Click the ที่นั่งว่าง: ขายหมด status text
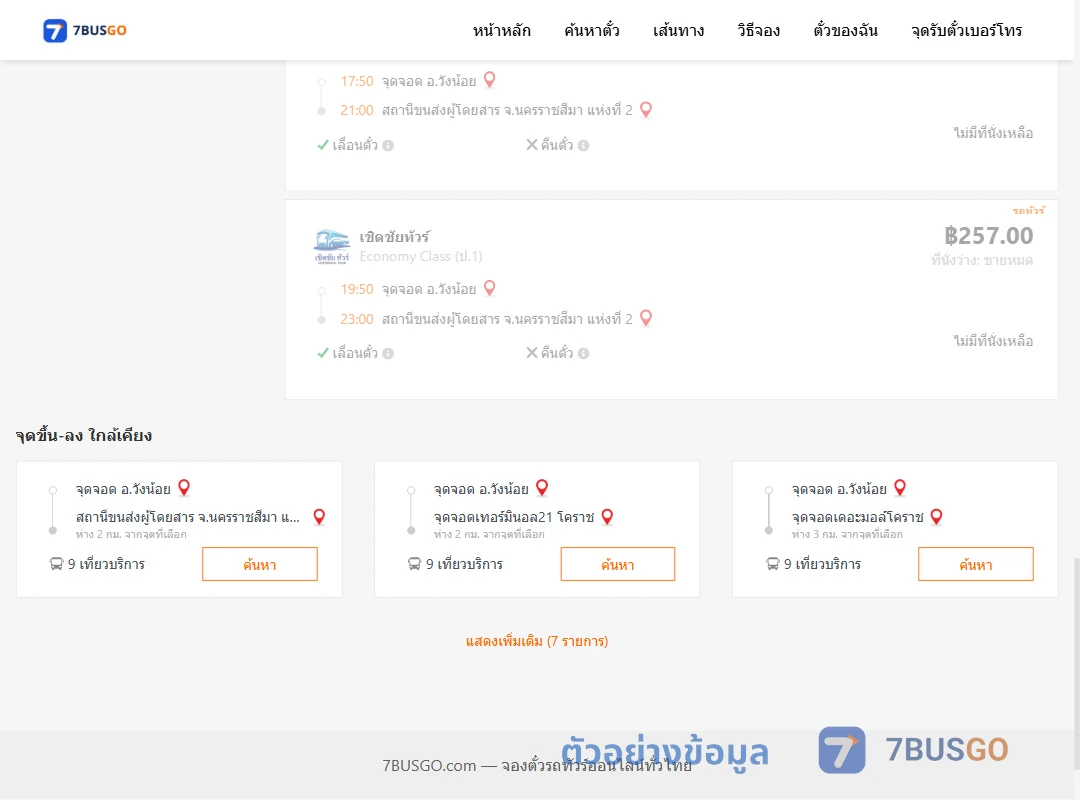This screenshot has width=1080, height=800. coord(982,260)
